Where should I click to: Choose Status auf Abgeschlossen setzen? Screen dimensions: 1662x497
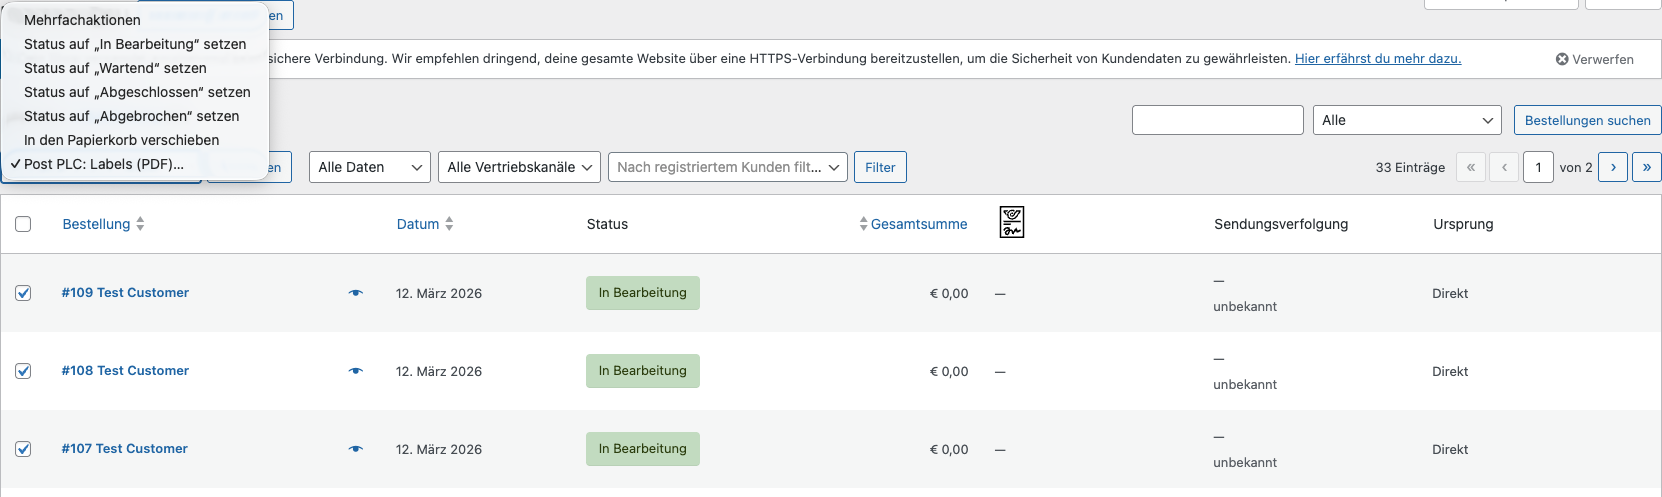pyautogui.click(x=135, y=92)
